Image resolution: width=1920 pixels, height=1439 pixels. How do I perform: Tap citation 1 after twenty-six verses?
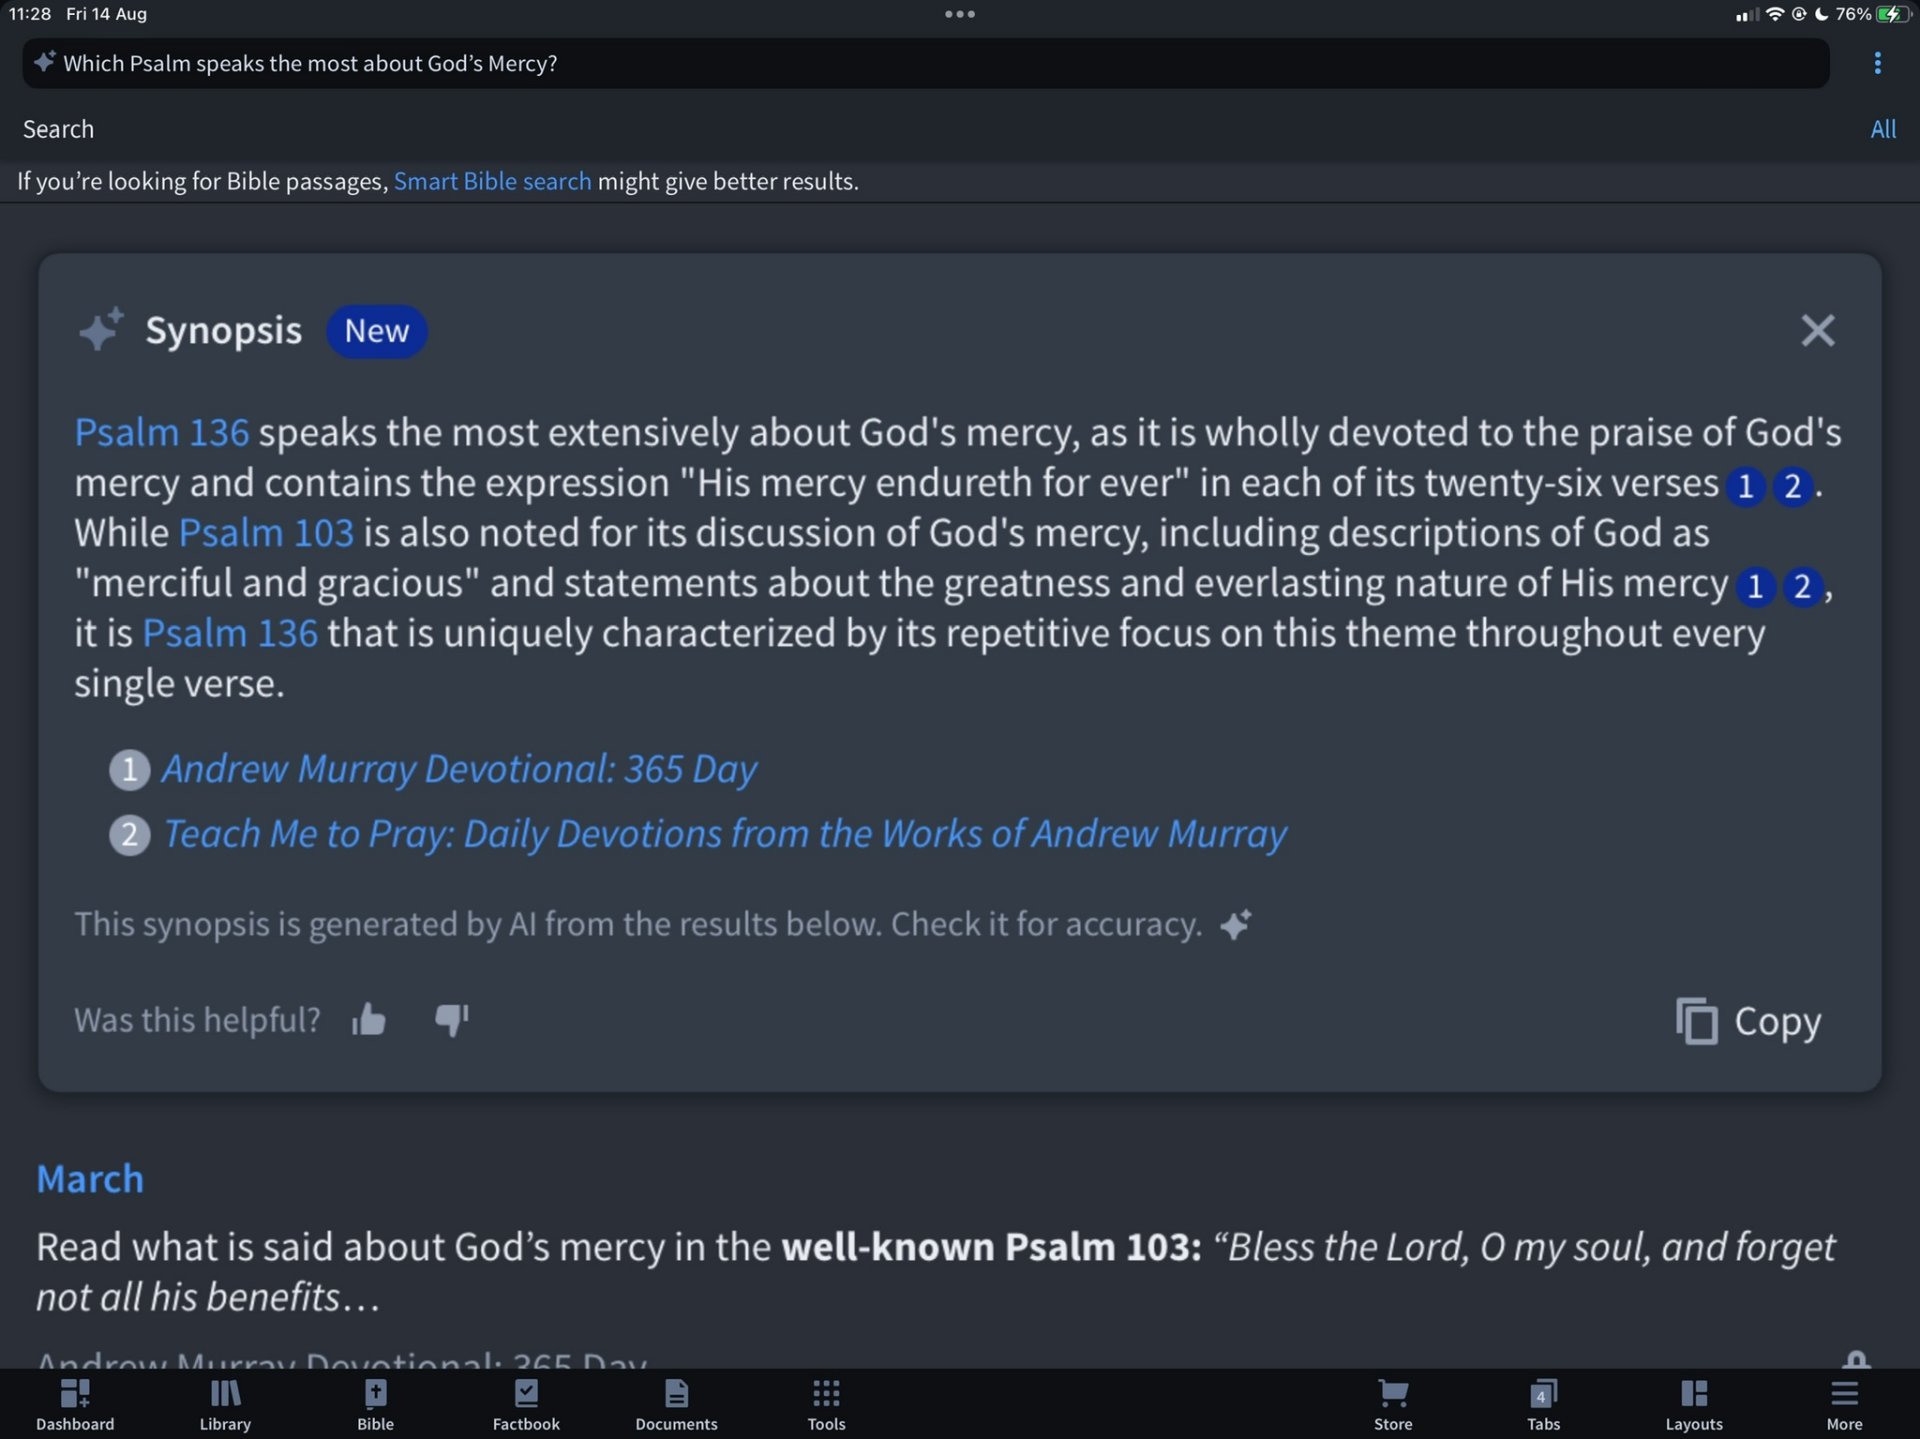(x=1745, y=486)
